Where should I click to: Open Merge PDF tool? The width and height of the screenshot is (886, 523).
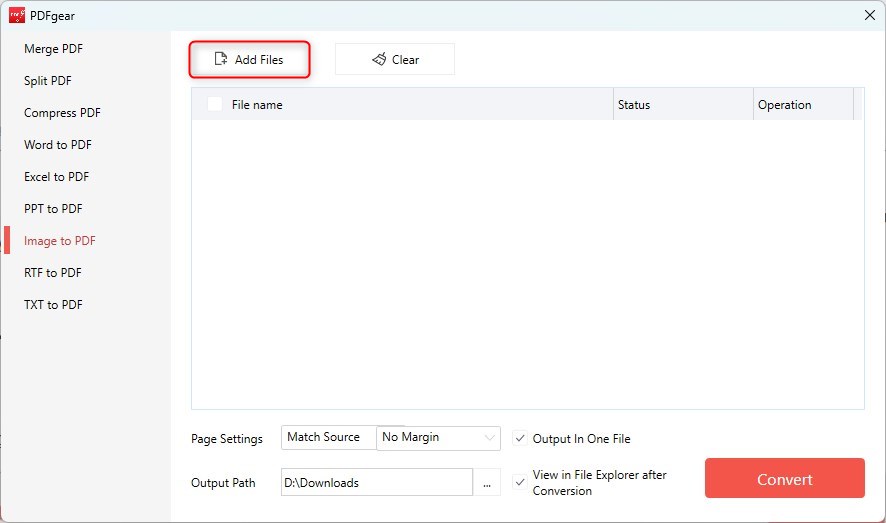point(53,49)
